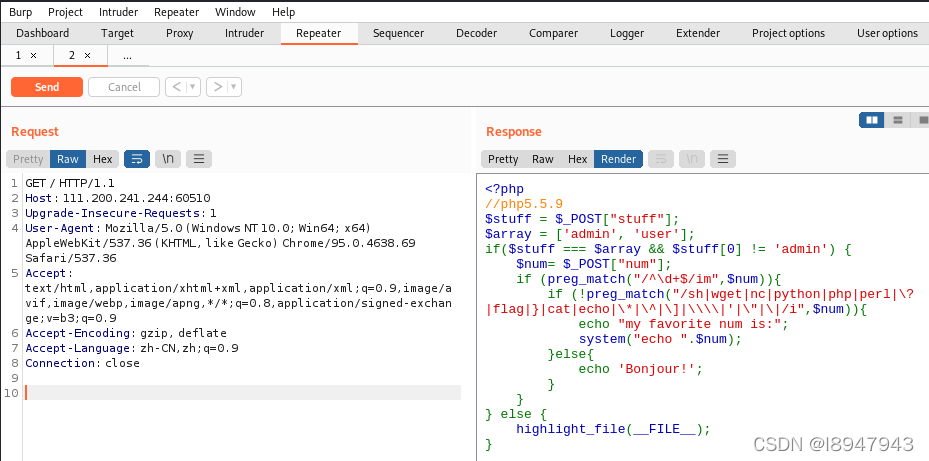Open the Help menu

coord(283,12)
